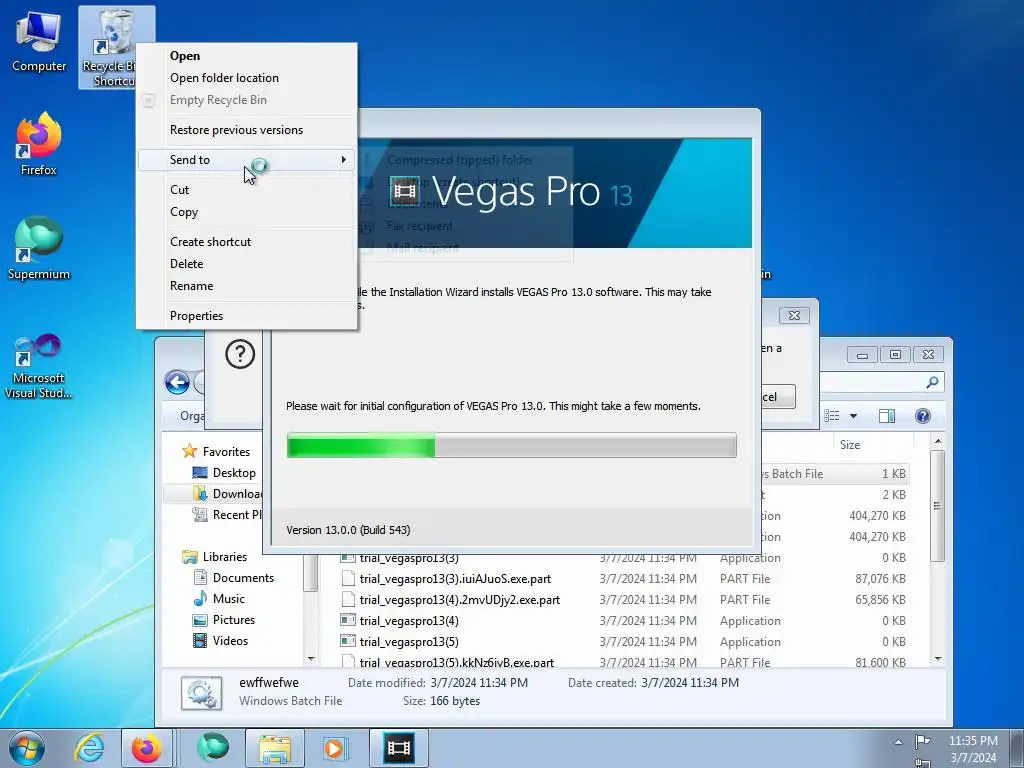Switch to Windows Explorer taskbar button

(275, 748)
